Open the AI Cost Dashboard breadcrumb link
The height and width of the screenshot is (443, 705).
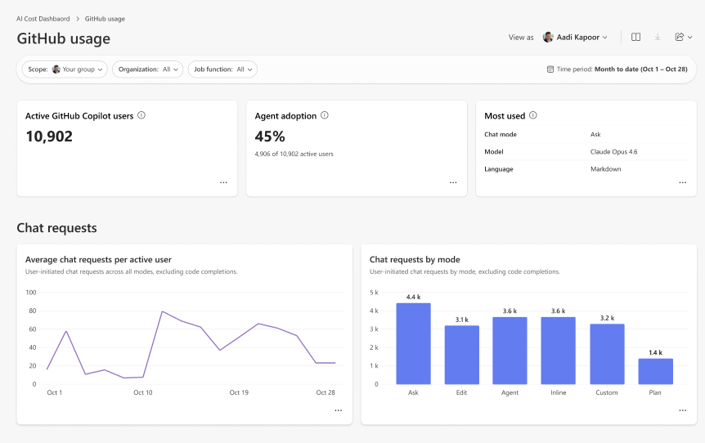point(43,19)
